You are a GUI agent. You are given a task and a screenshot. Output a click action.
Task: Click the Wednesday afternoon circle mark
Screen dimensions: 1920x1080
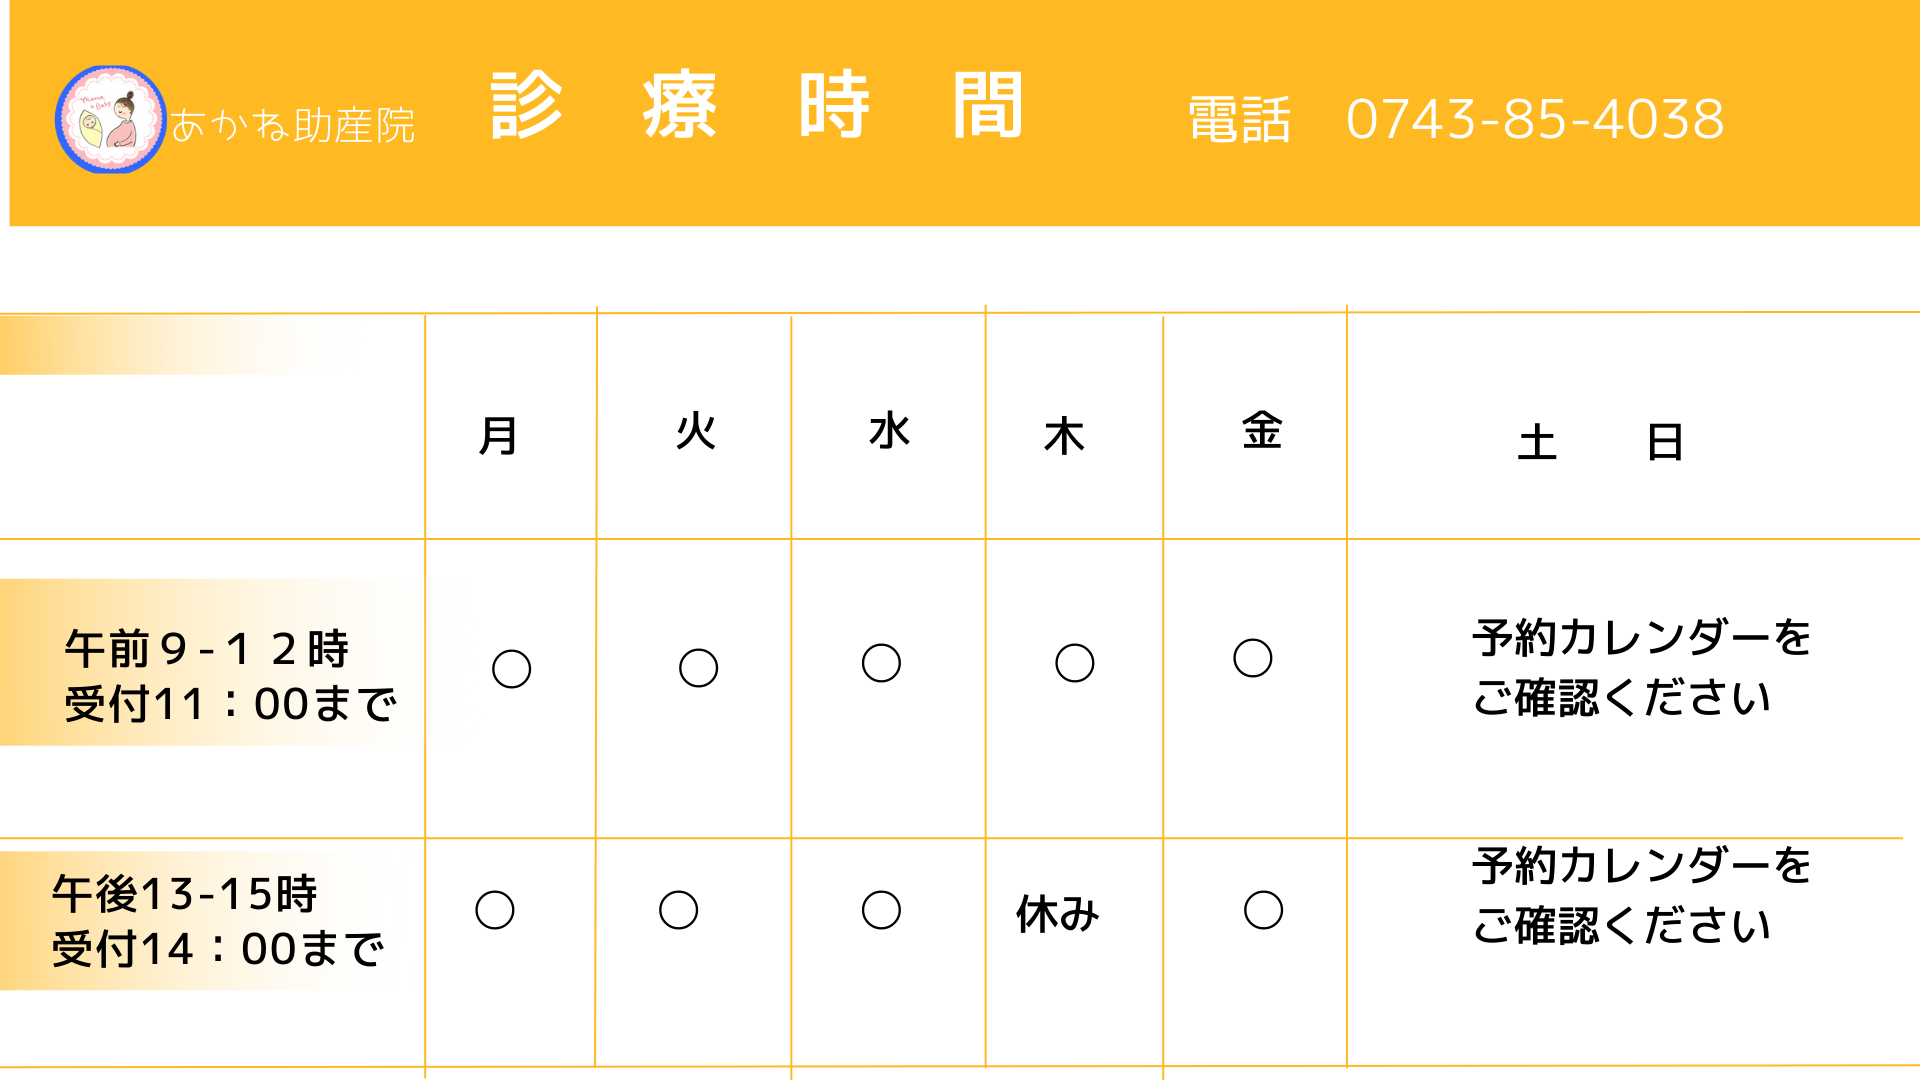click(881, 910)
